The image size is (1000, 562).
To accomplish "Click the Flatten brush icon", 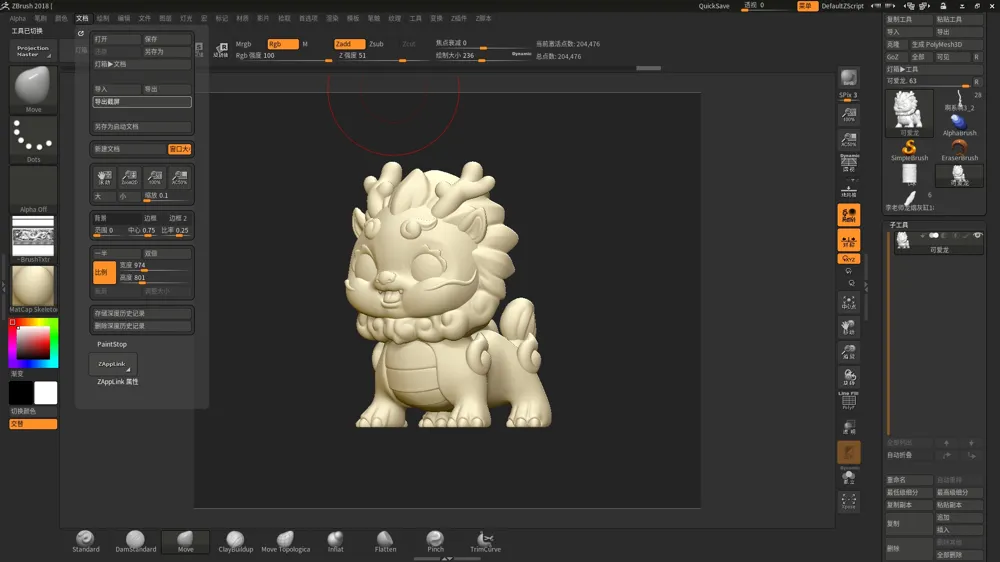I will click(385, 541).
